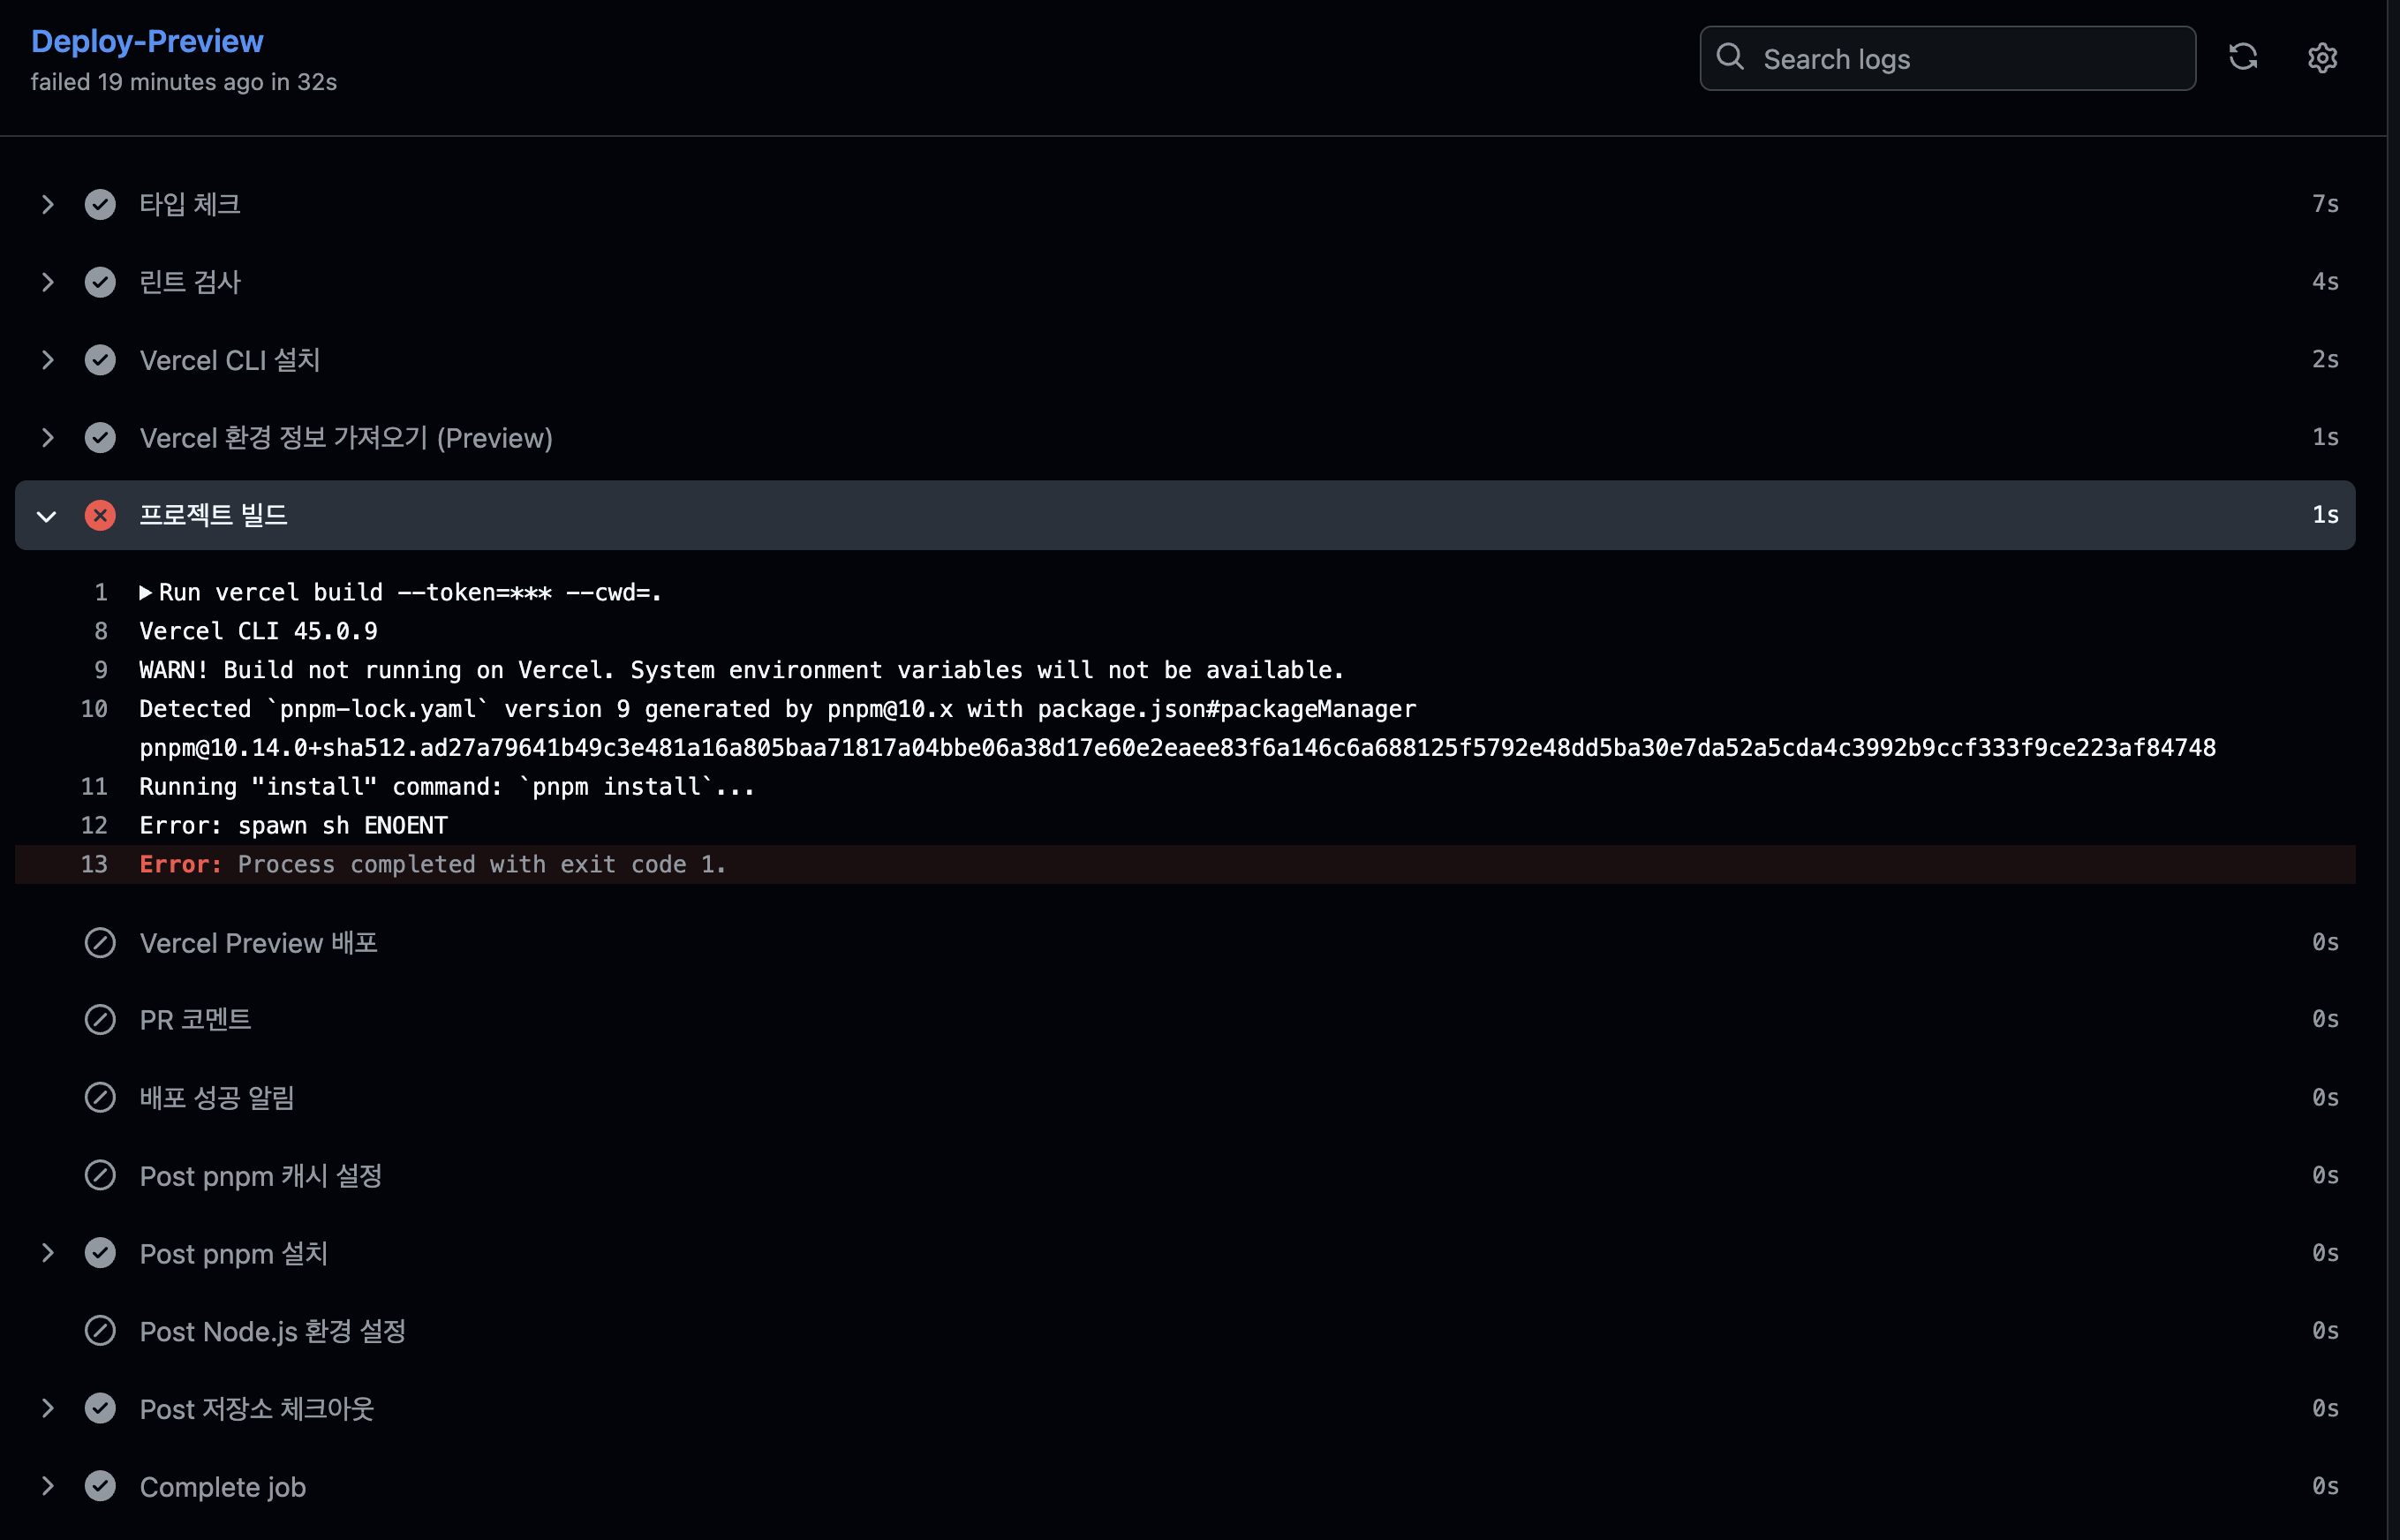Click red failed icon on 프로젝트 빌드
The height and width of the screenshot is (1540, 2400).
pos(100,515)
